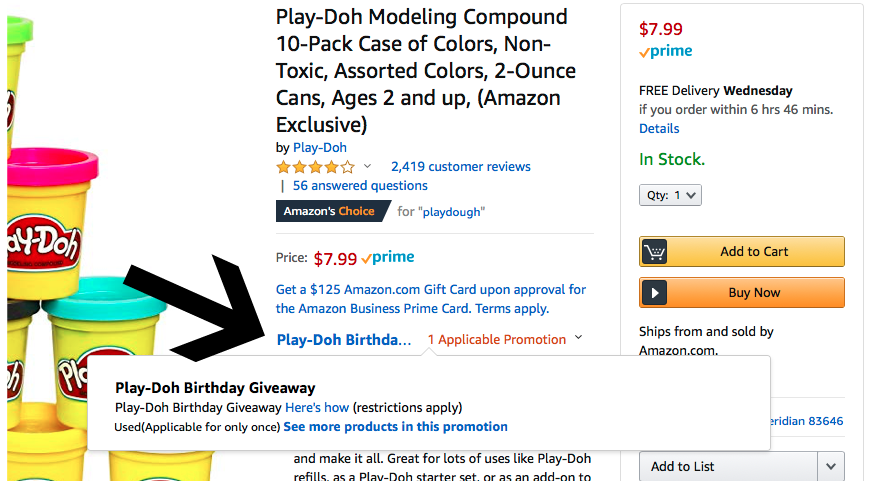Click the Prime logo beside the price
873x481 pixels.
click(x=388, y=258)
